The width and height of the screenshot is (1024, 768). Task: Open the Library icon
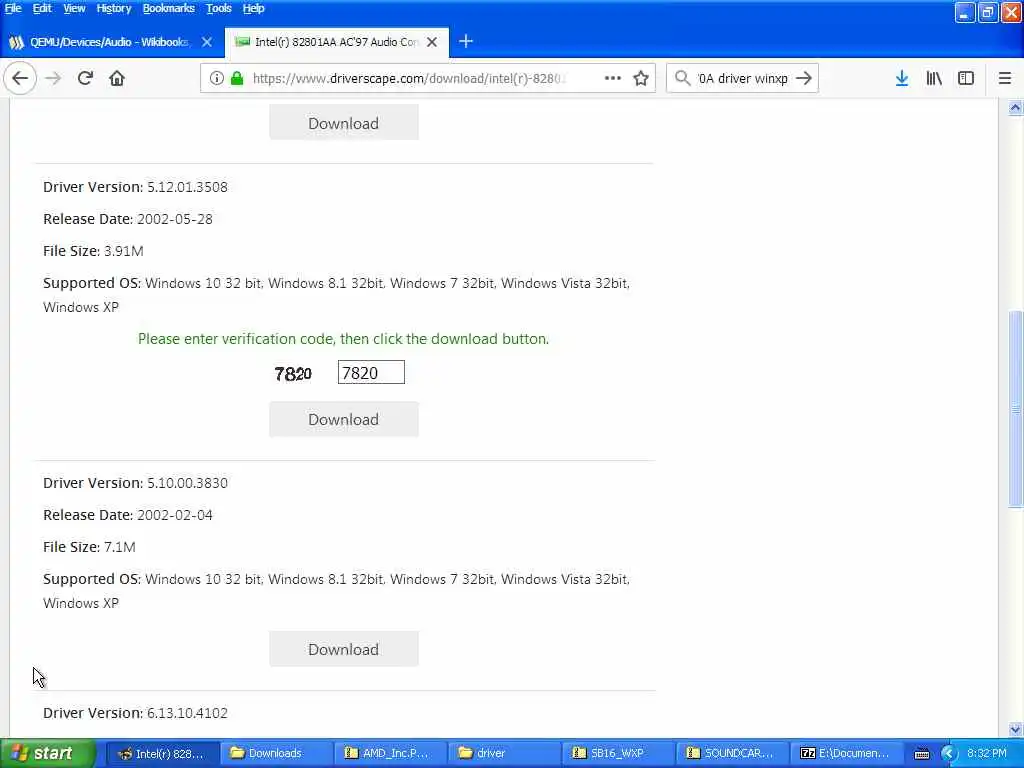point(934,78)
